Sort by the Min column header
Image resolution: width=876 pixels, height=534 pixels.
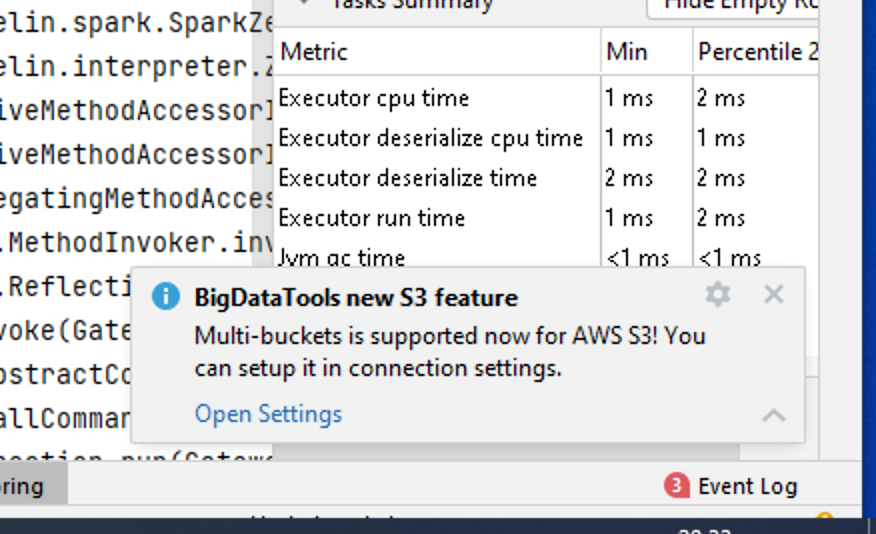coord(627,52)
